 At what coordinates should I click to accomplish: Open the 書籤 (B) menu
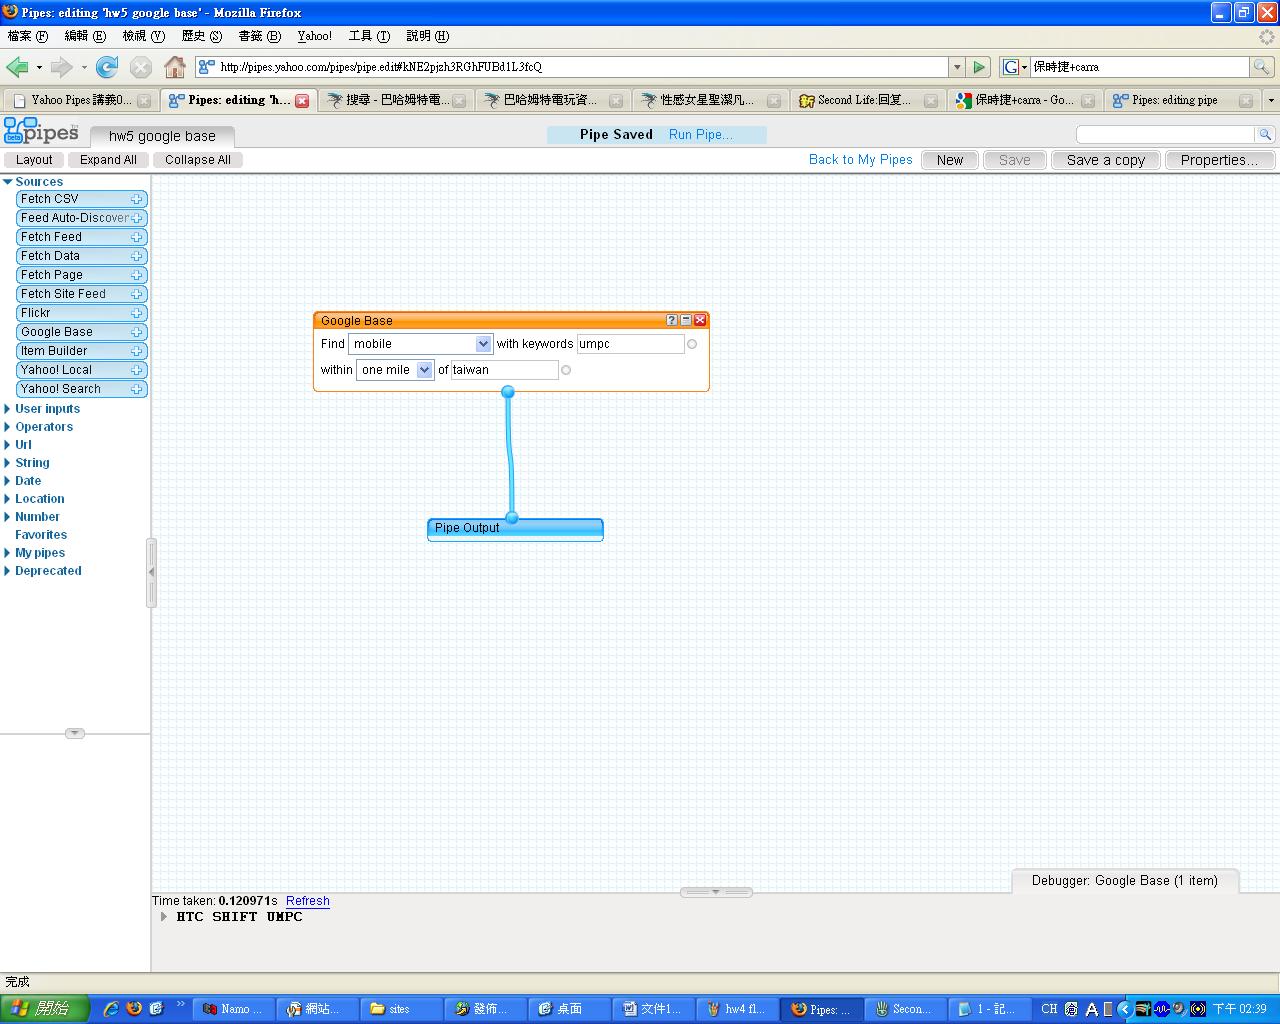point(259,36)
